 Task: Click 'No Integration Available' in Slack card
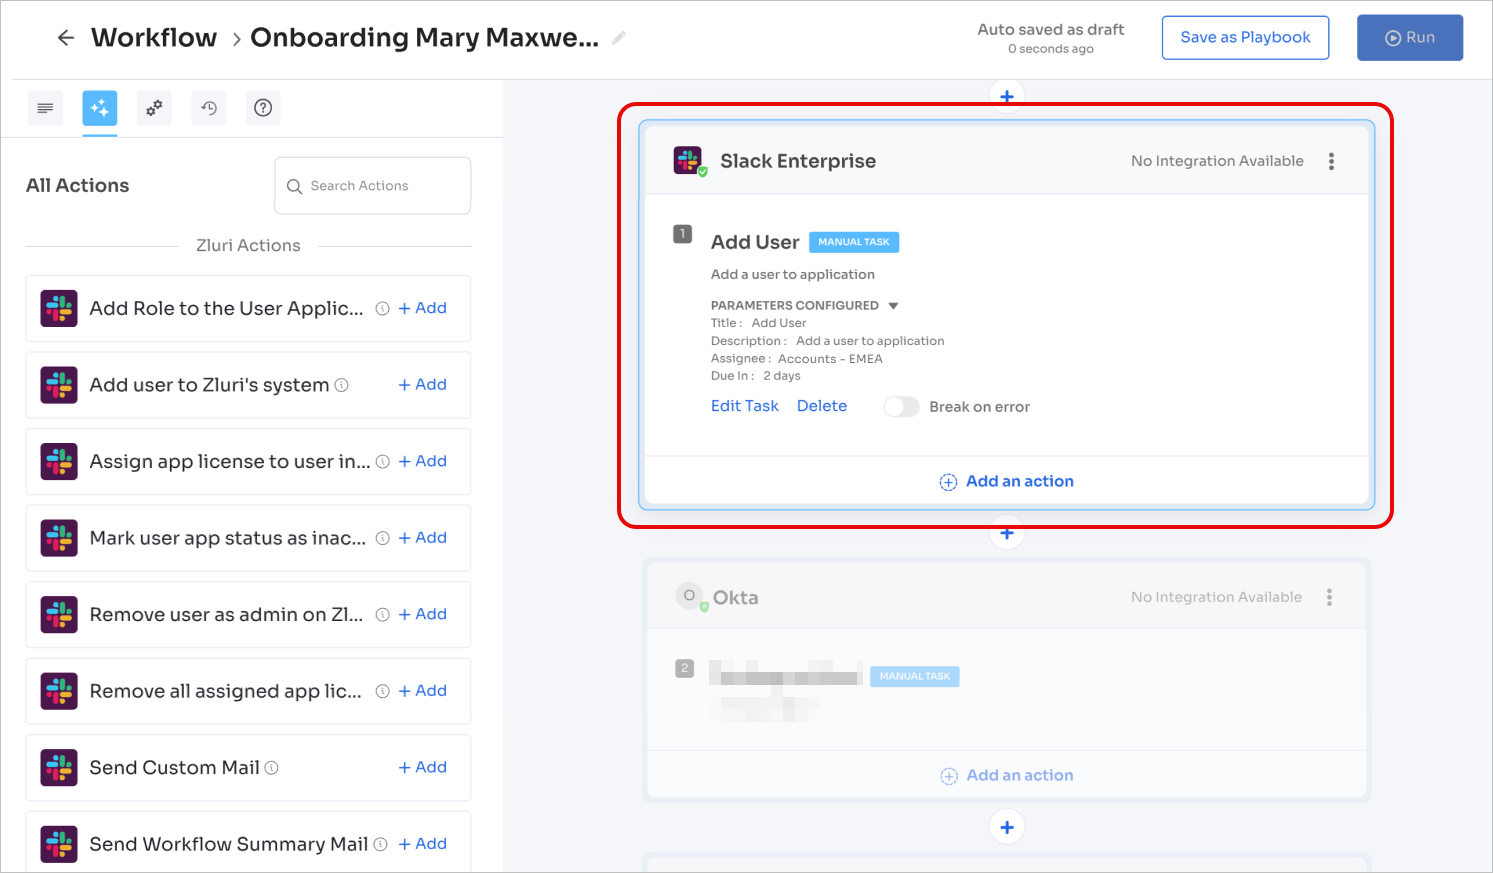[1217, 161]
